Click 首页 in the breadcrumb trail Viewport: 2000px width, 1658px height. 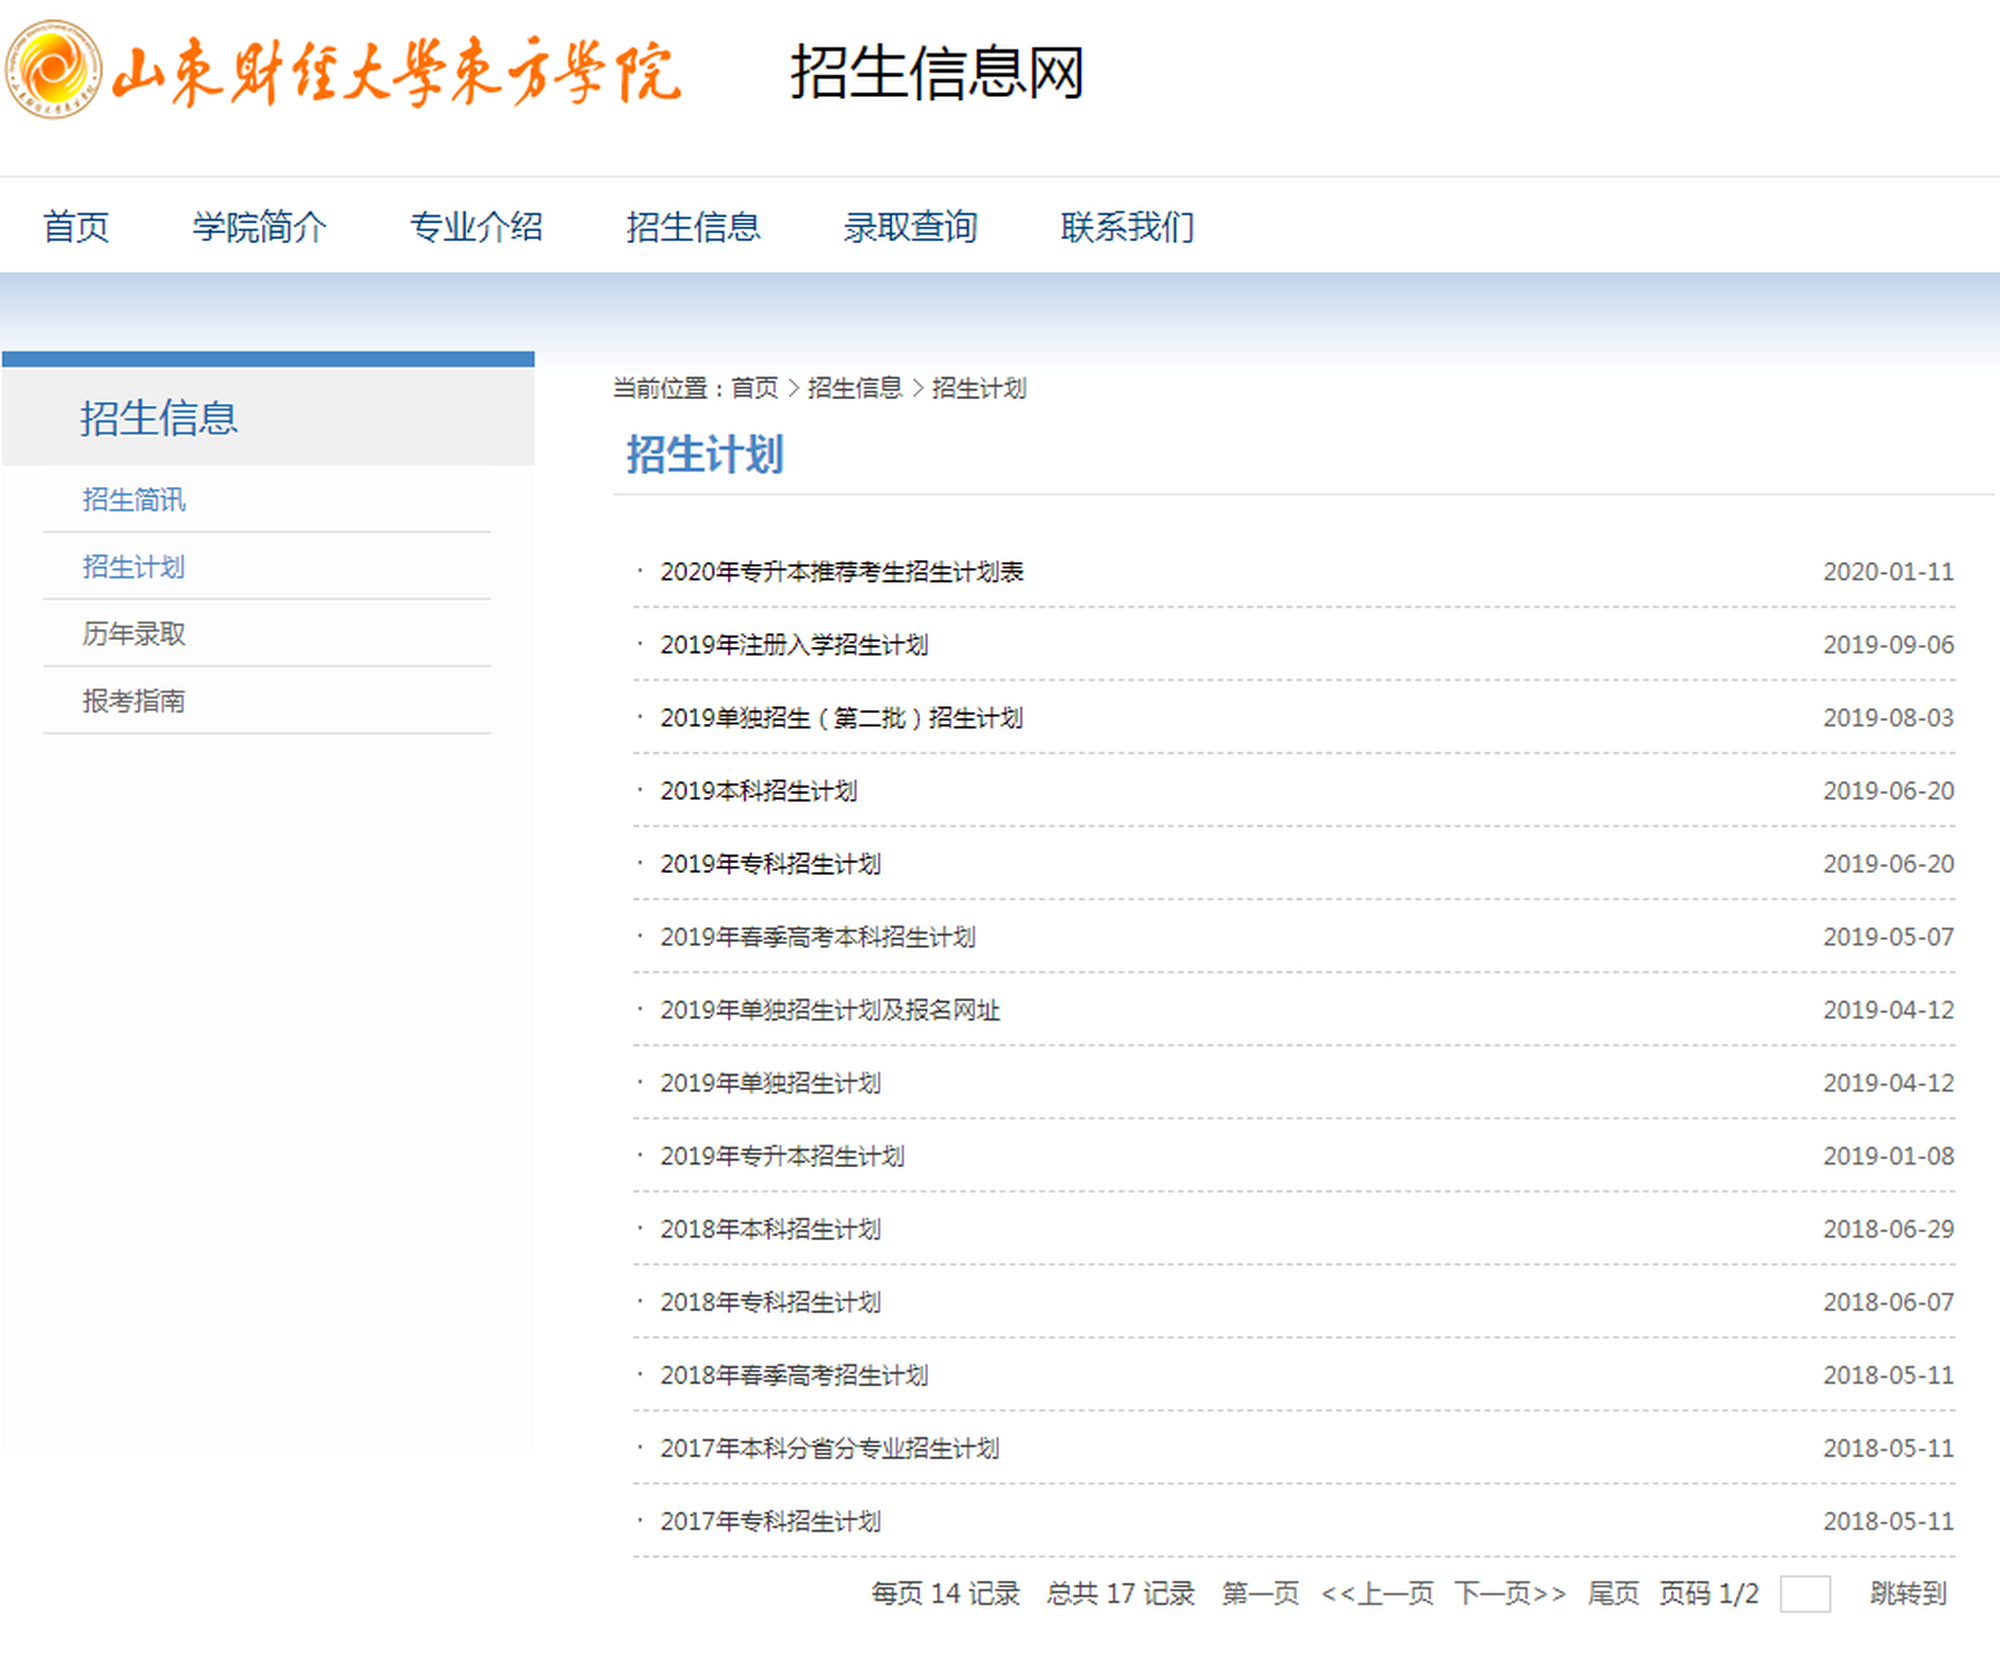click(x=755, y=388)
